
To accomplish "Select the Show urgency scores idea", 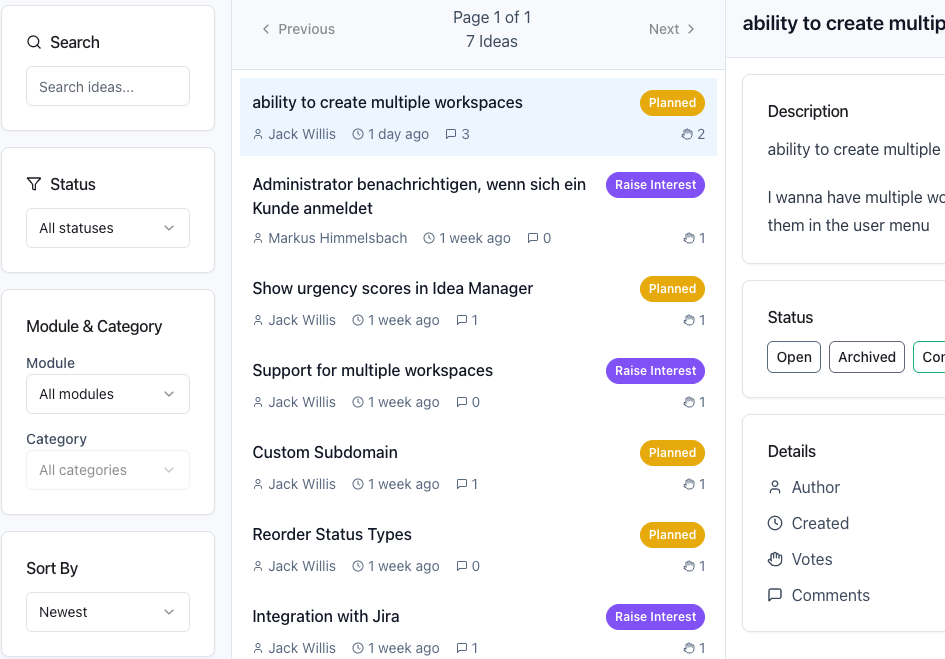I will pyautogui.click(x=393, y=288).
